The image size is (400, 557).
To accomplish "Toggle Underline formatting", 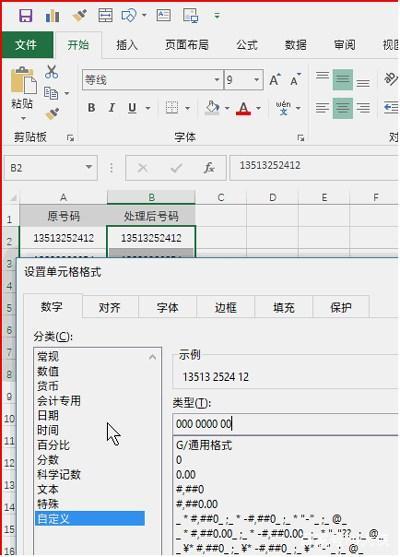I will 132,108.
